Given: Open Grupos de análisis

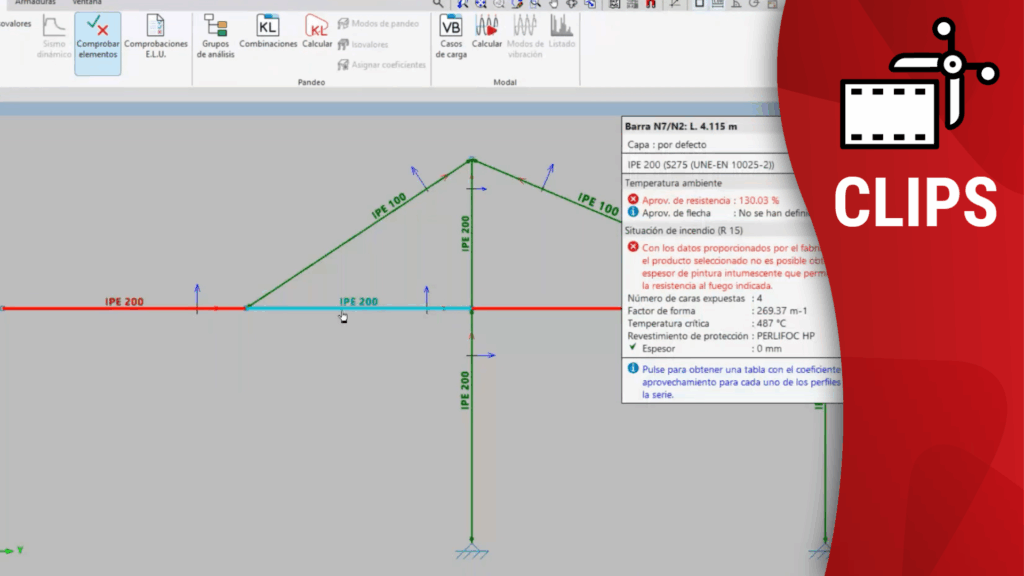Looking at the screenshot, I should (x=216, y=40).
